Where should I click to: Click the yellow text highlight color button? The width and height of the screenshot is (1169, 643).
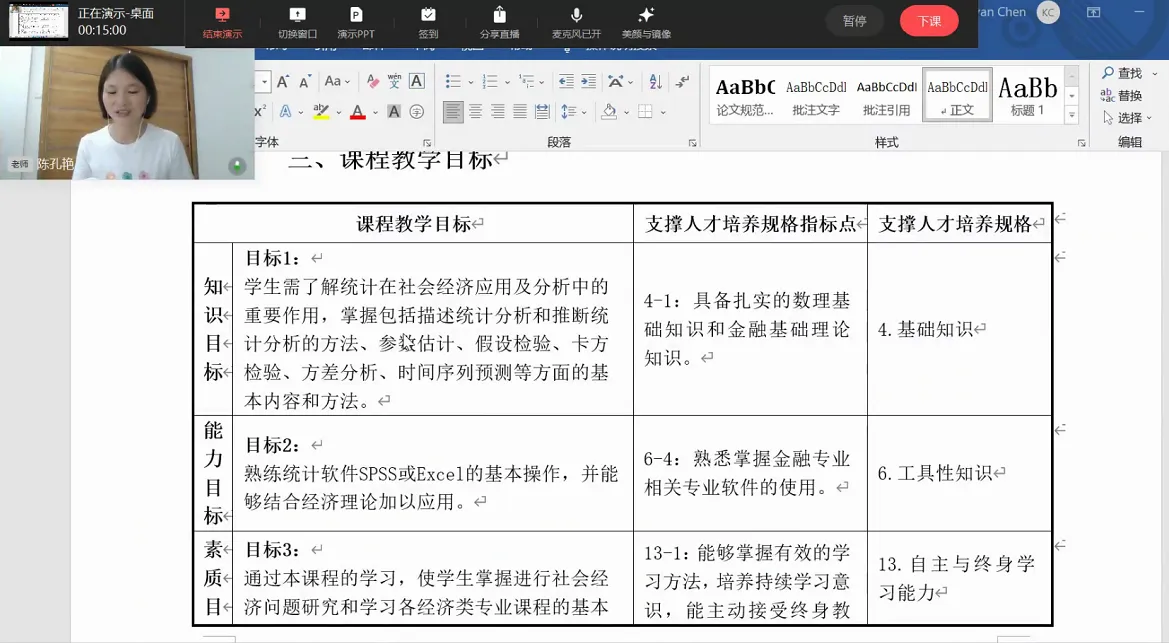tap(321, 112)
